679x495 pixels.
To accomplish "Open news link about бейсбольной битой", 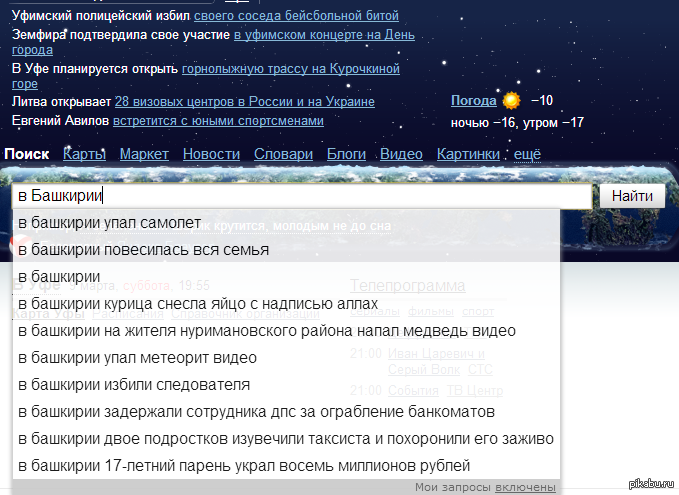I will coord(296,16).
